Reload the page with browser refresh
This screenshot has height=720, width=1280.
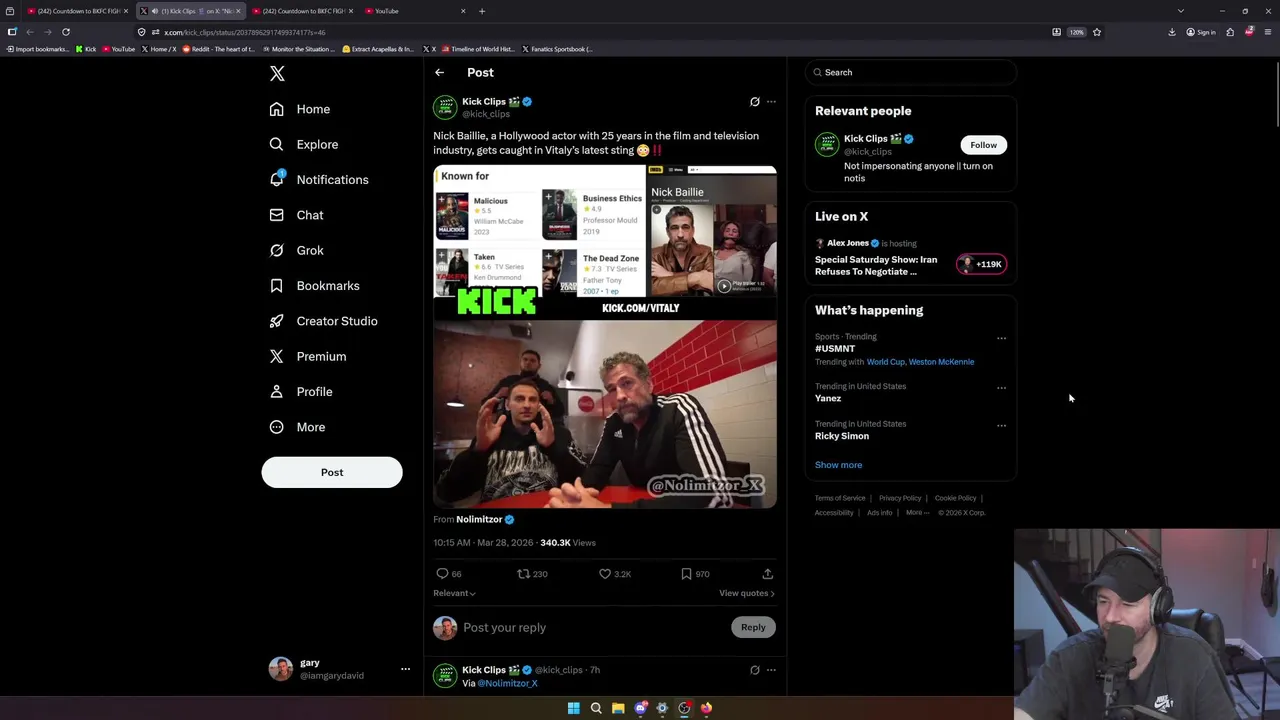coord(66,32)
